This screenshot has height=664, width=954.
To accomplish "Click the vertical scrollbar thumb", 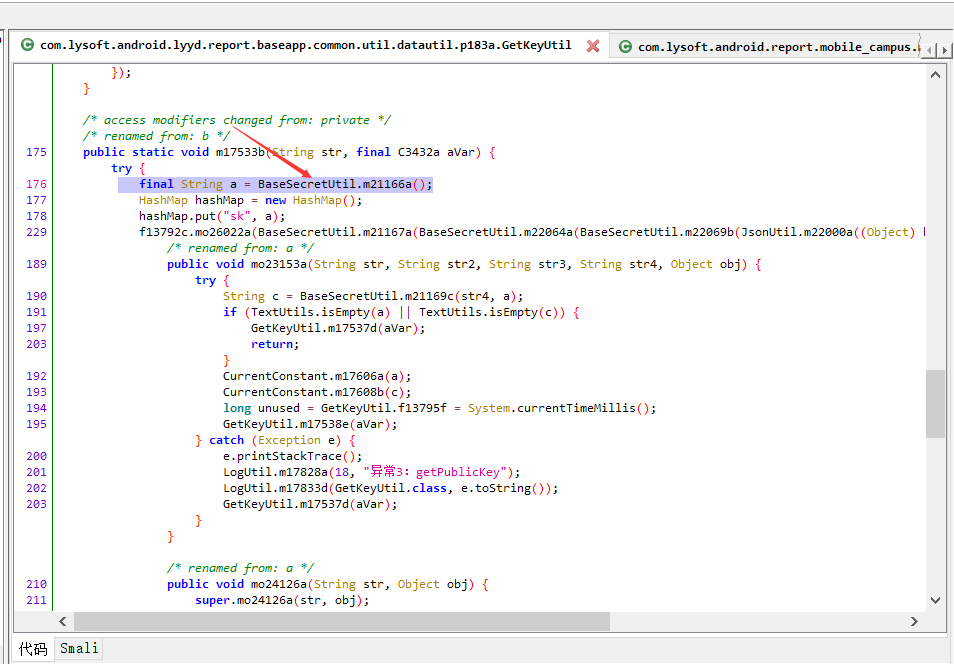I will [935, 404].
